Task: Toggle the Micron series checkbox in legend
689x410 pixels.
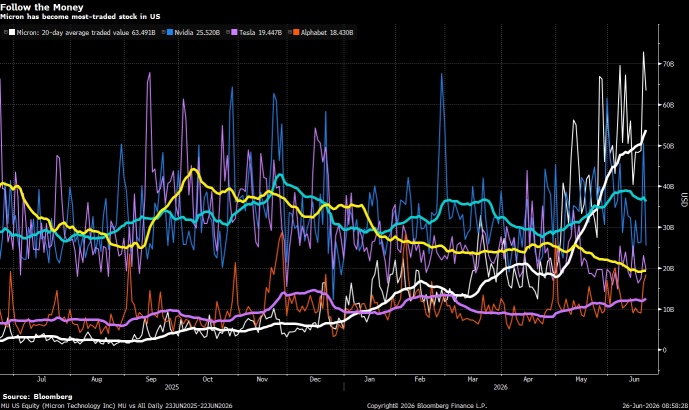Action: [x=6, y=32]
